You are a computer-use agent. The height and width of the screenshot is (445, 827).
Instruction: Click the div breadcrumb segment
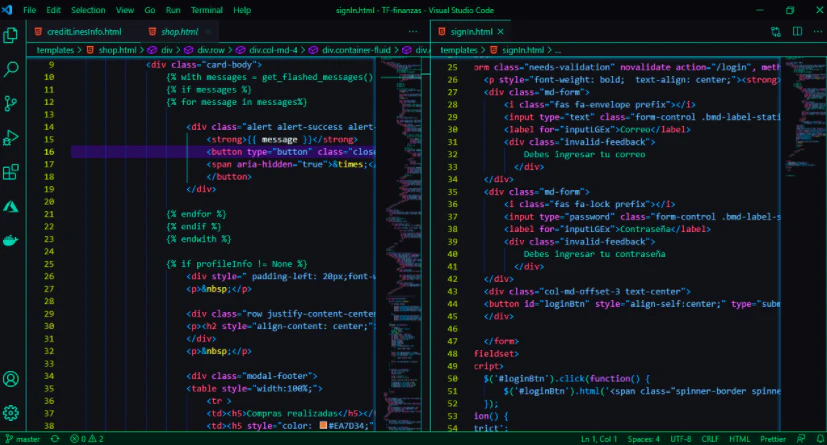coord(167,50)
